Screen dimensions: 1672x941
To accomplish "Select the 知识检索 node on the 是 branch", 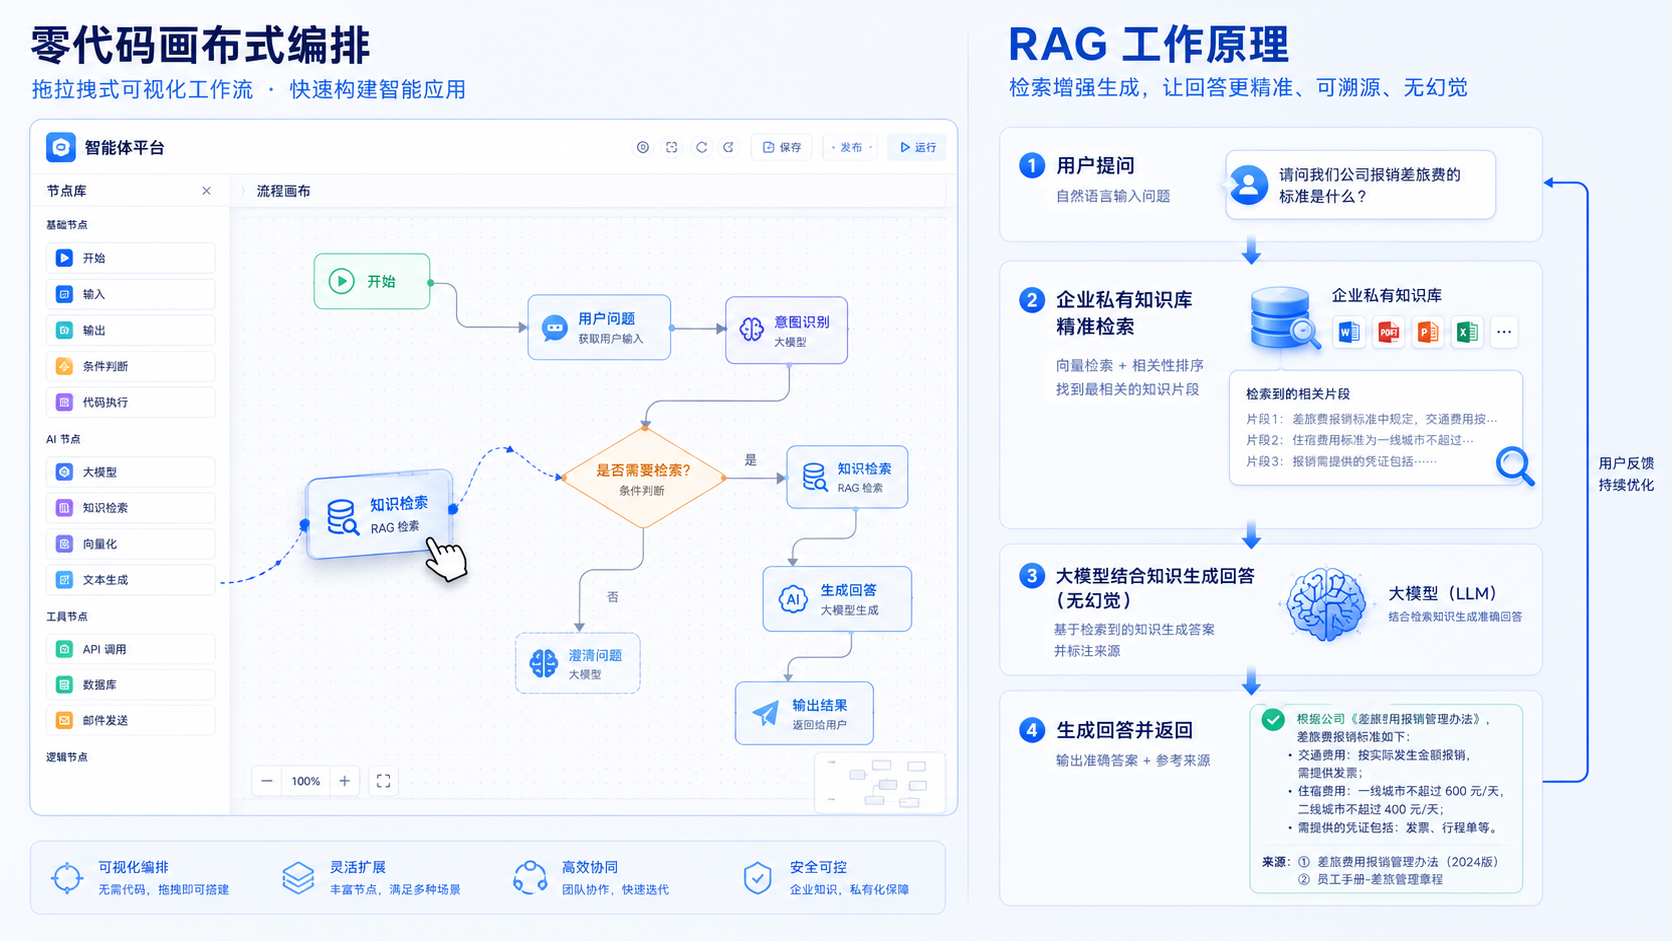I will point(847,477).
